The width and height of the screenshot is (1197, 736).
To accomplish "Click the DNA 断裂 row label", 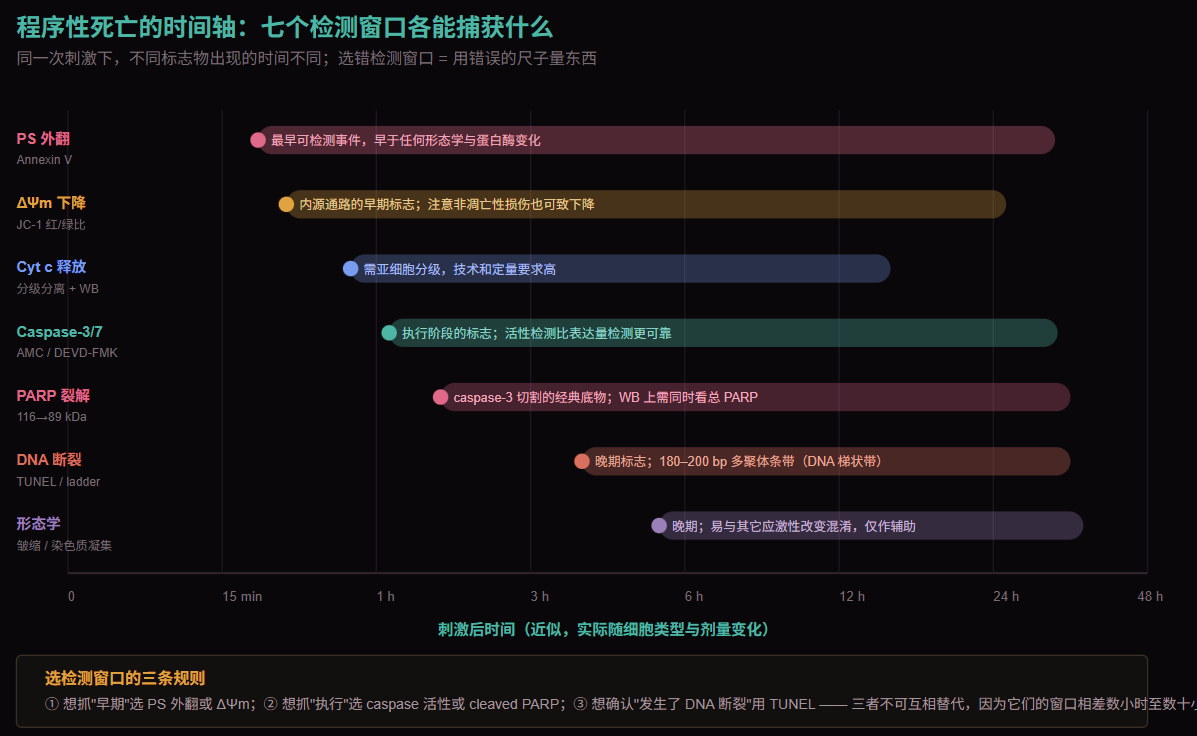I will point(49,460).
